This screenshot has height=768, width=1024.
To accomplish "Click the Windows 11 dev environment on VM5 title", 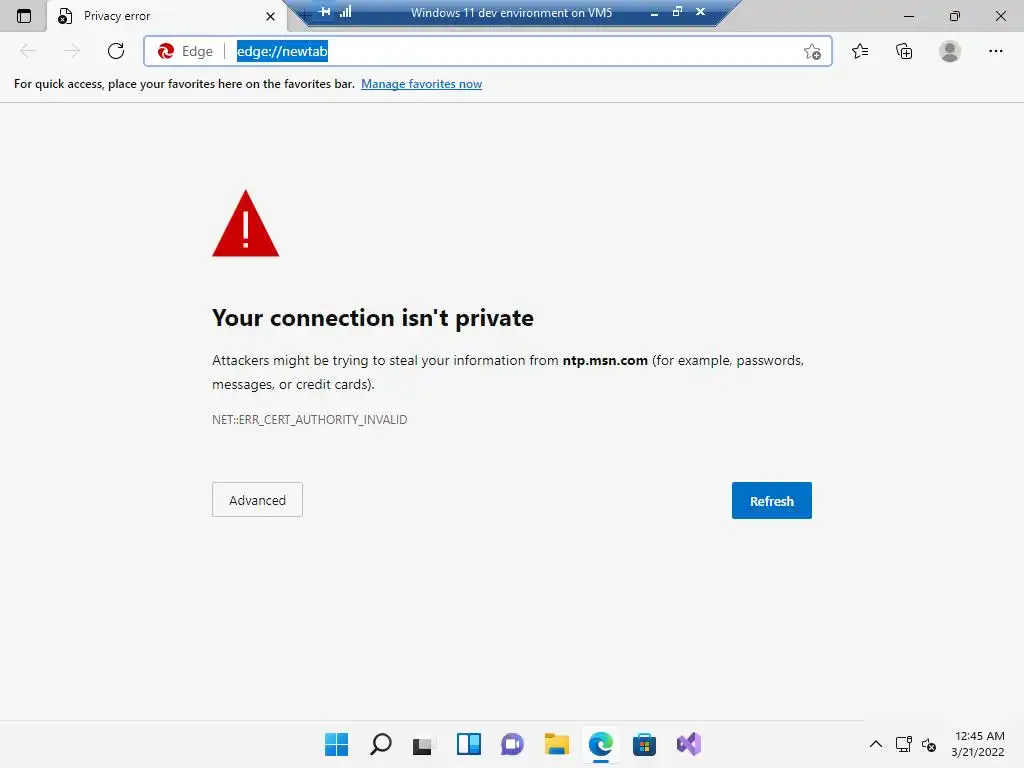I will pyautogui.click(x=511, y=12).
